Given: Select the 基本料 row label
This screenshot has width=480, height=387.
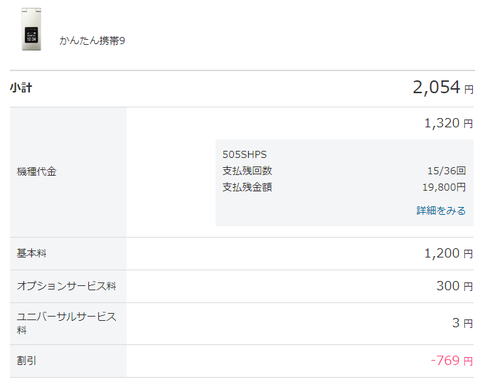Looking at the screenshot, I should pyautogui.click(x=32, y=253).
